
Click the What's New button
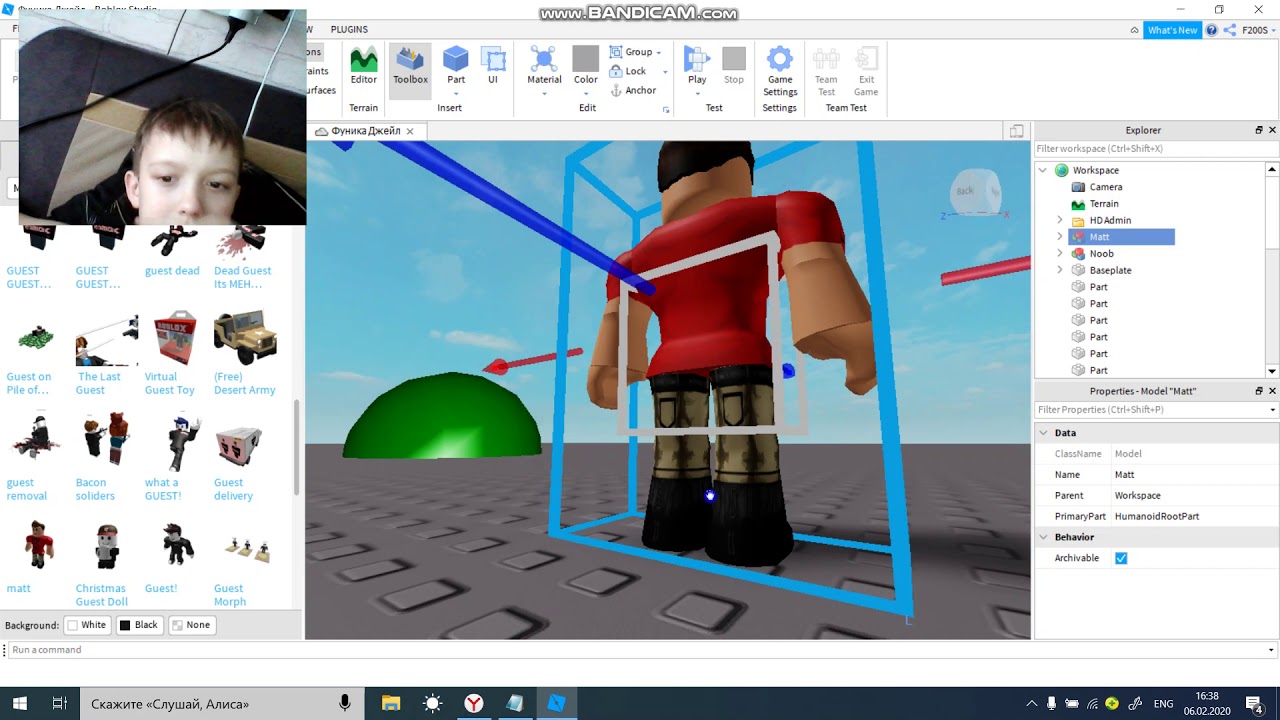1172,30
